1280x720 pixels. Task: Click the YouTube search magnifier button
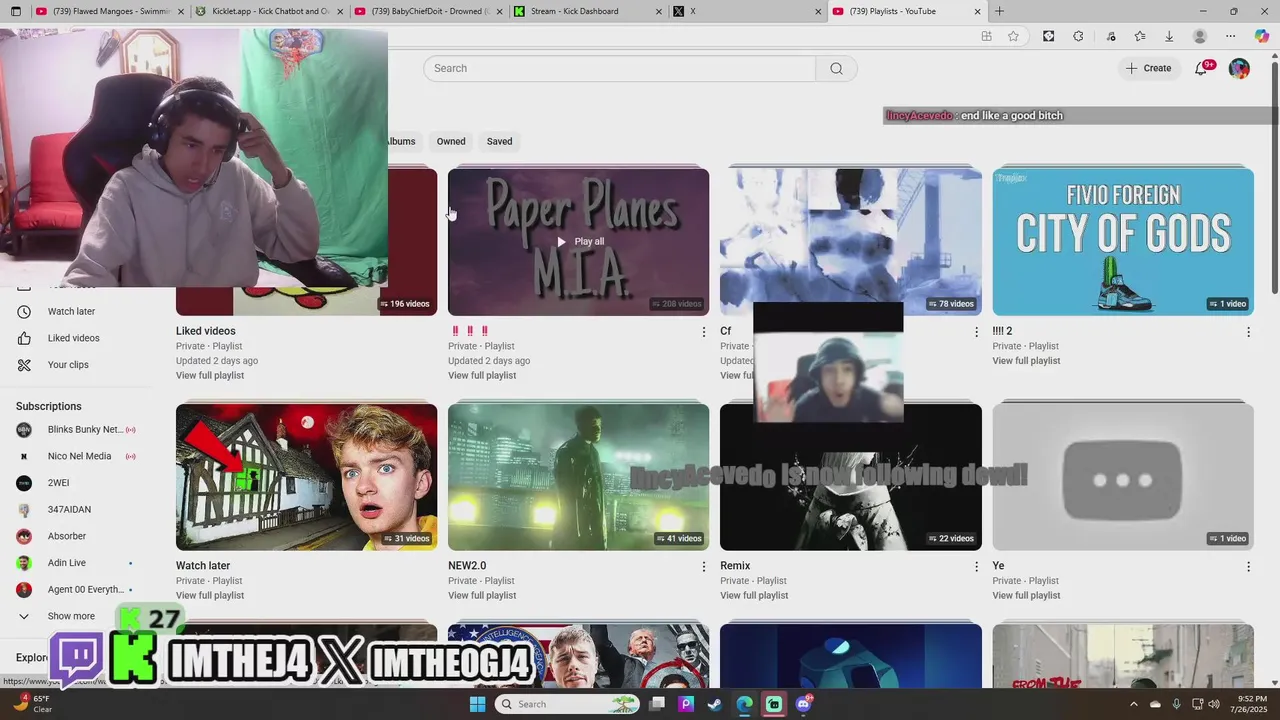[836, 68]
